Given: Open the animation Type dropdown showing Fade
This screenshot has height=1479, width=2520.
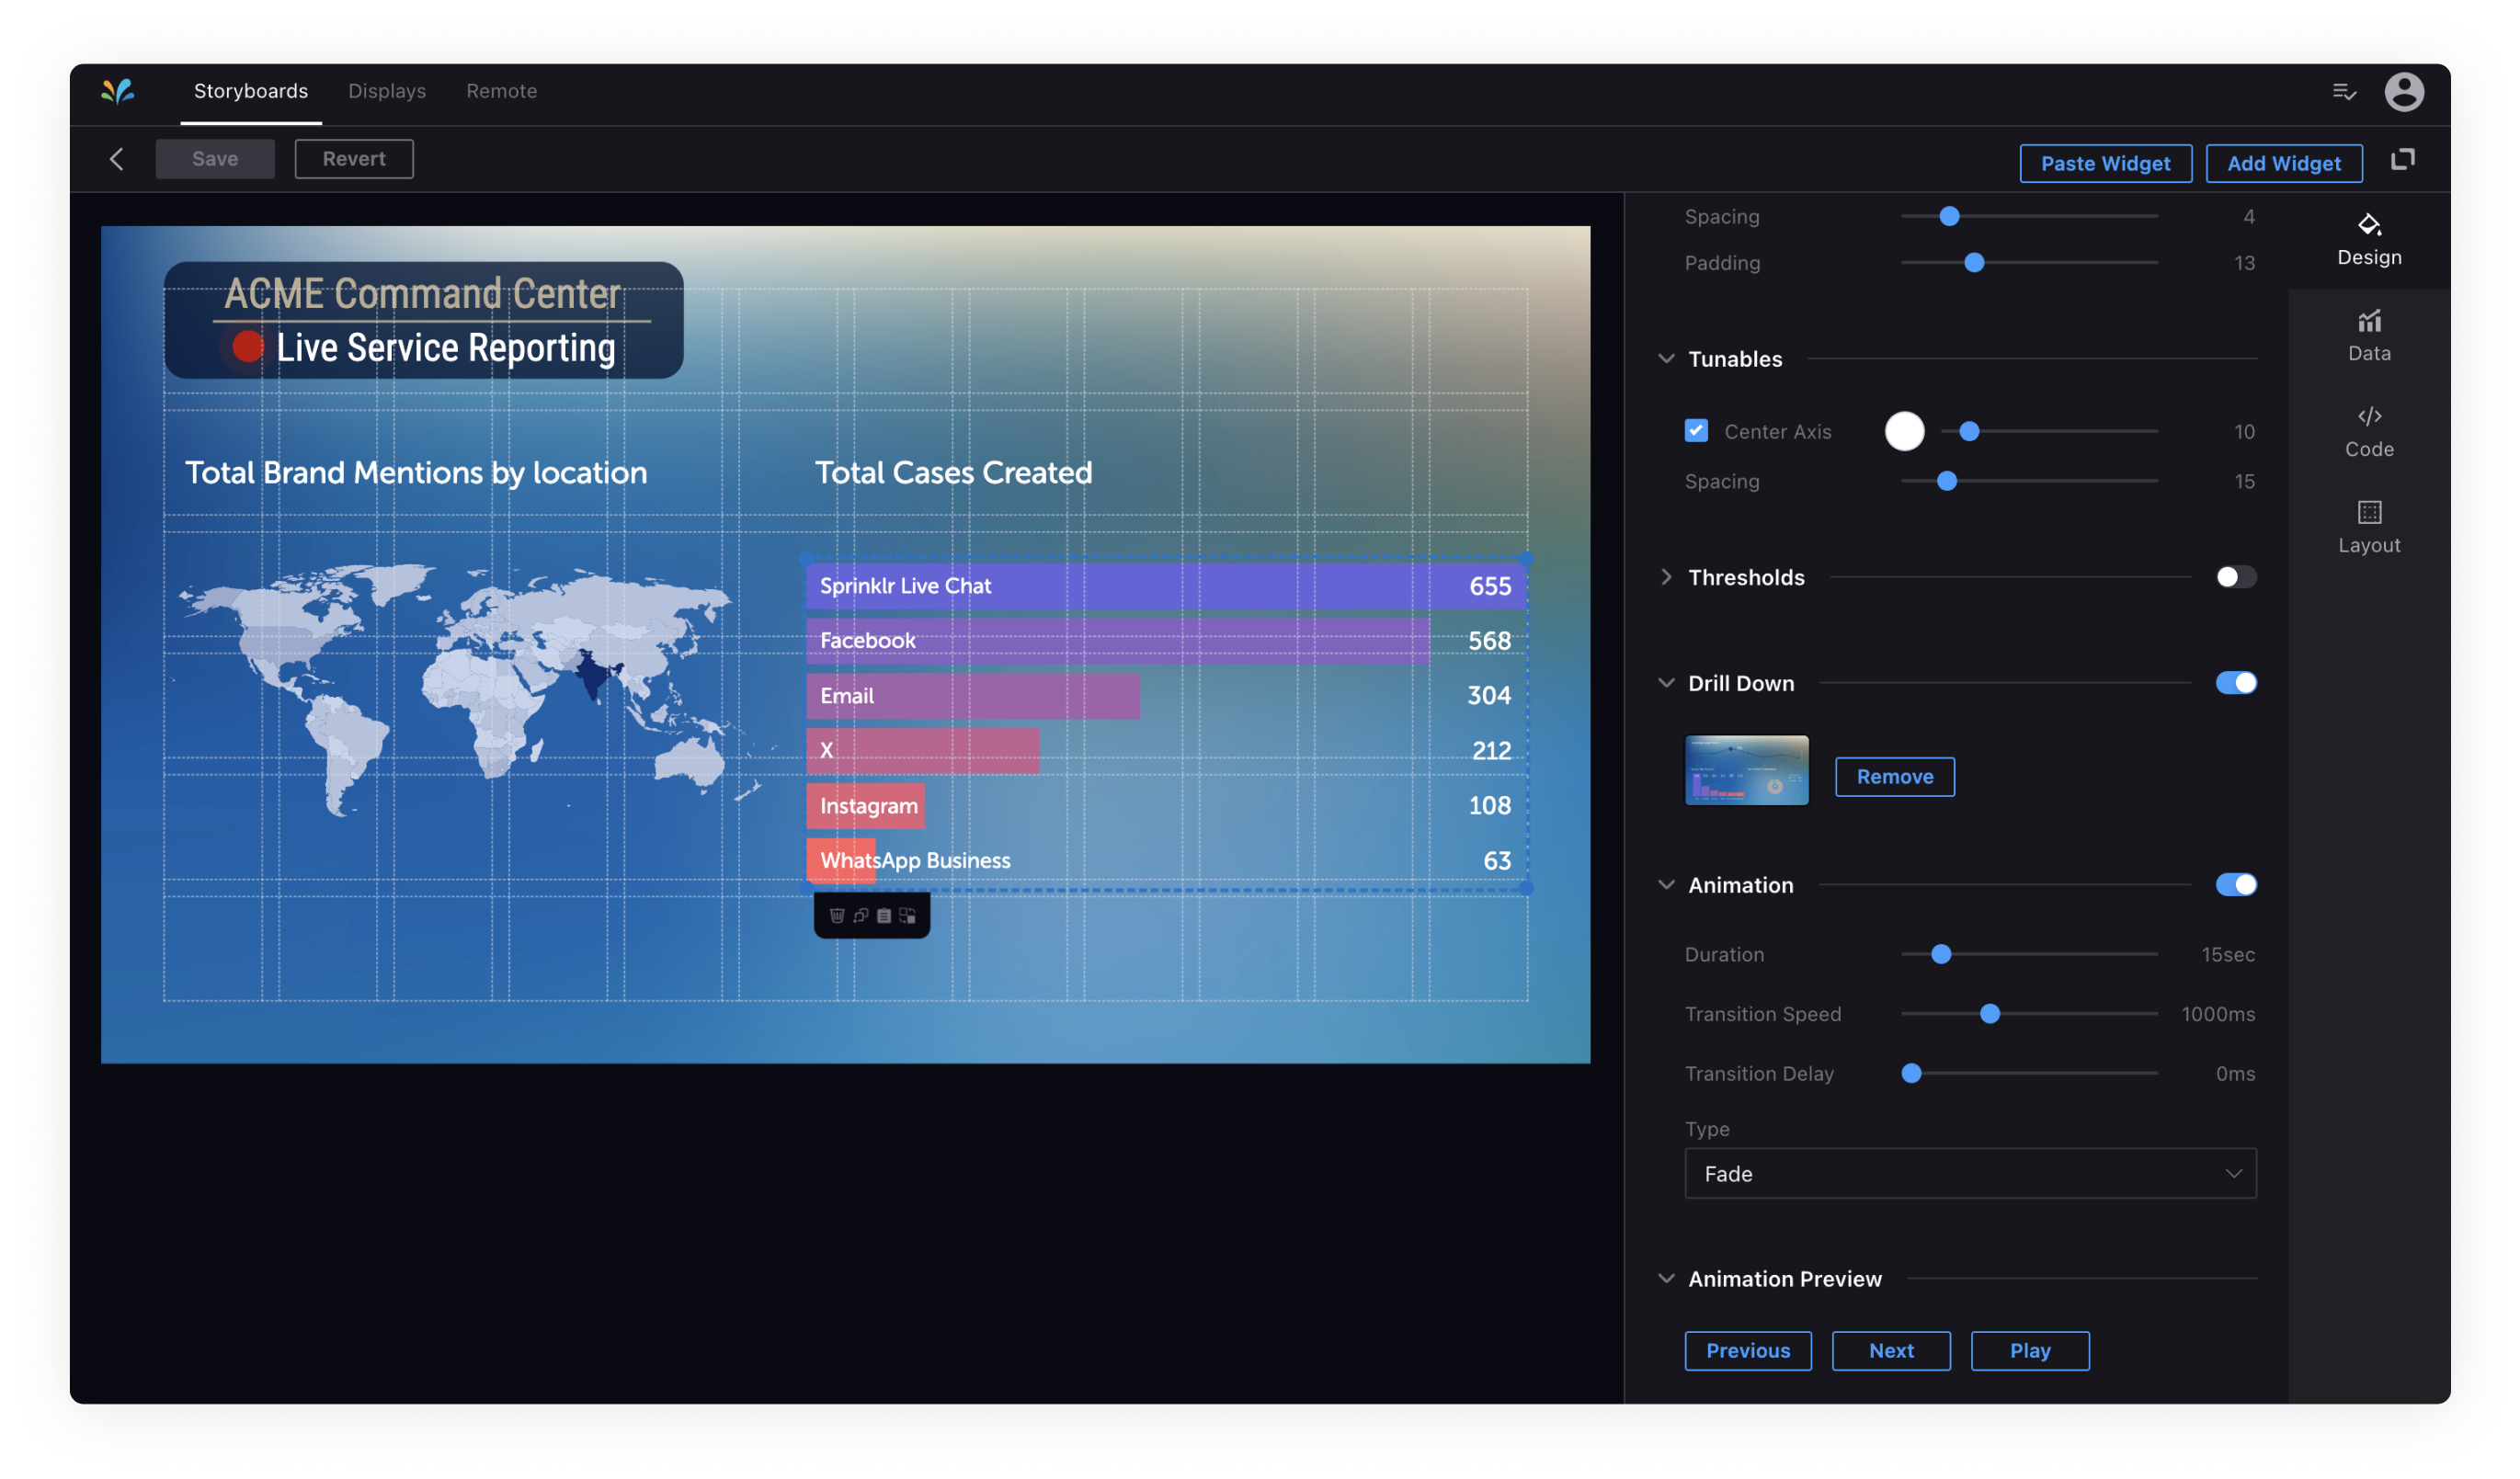Looking at the screenshot, I should click(1970, 1173).
